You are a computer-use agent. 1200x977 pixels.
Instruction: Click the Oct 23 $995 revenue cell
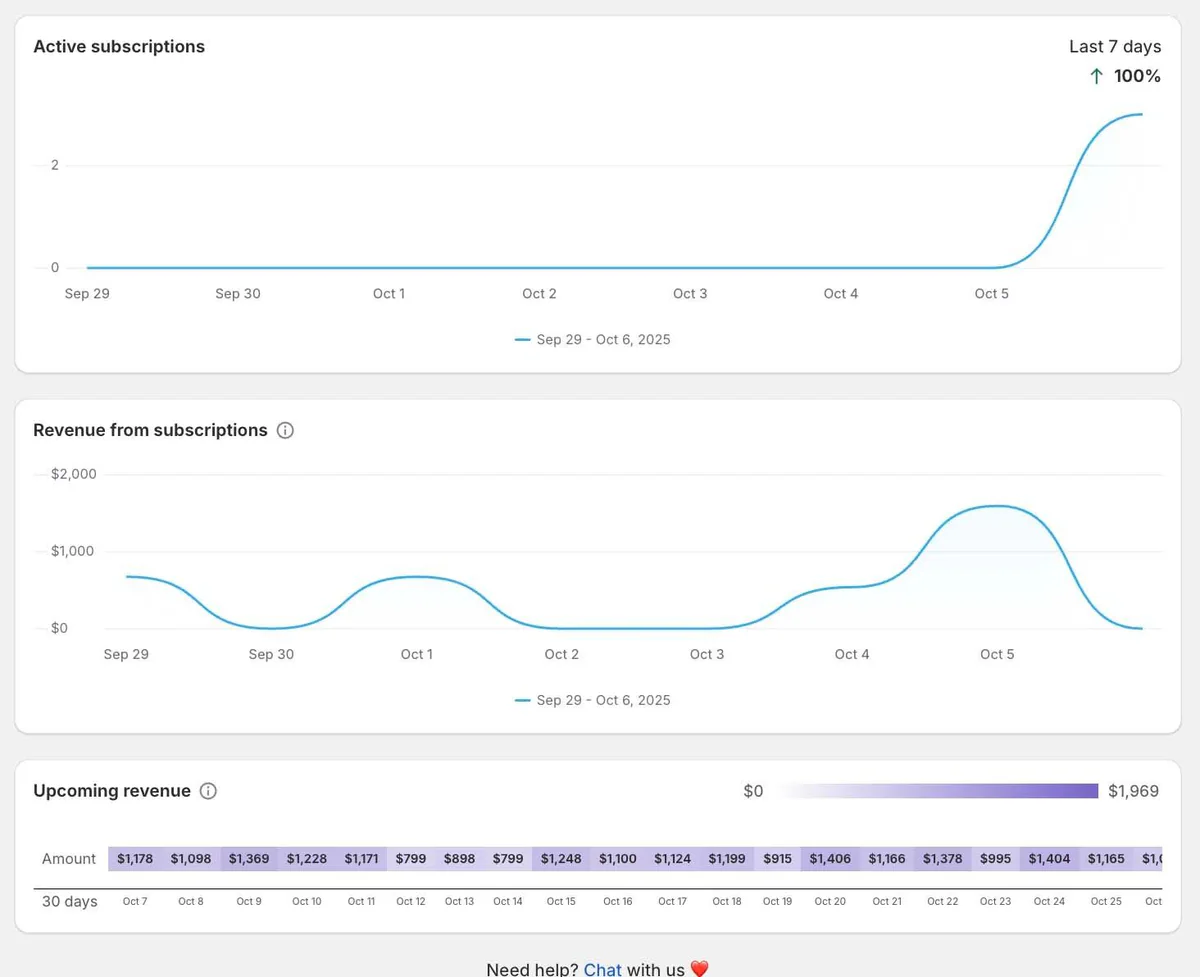[995, 859]
